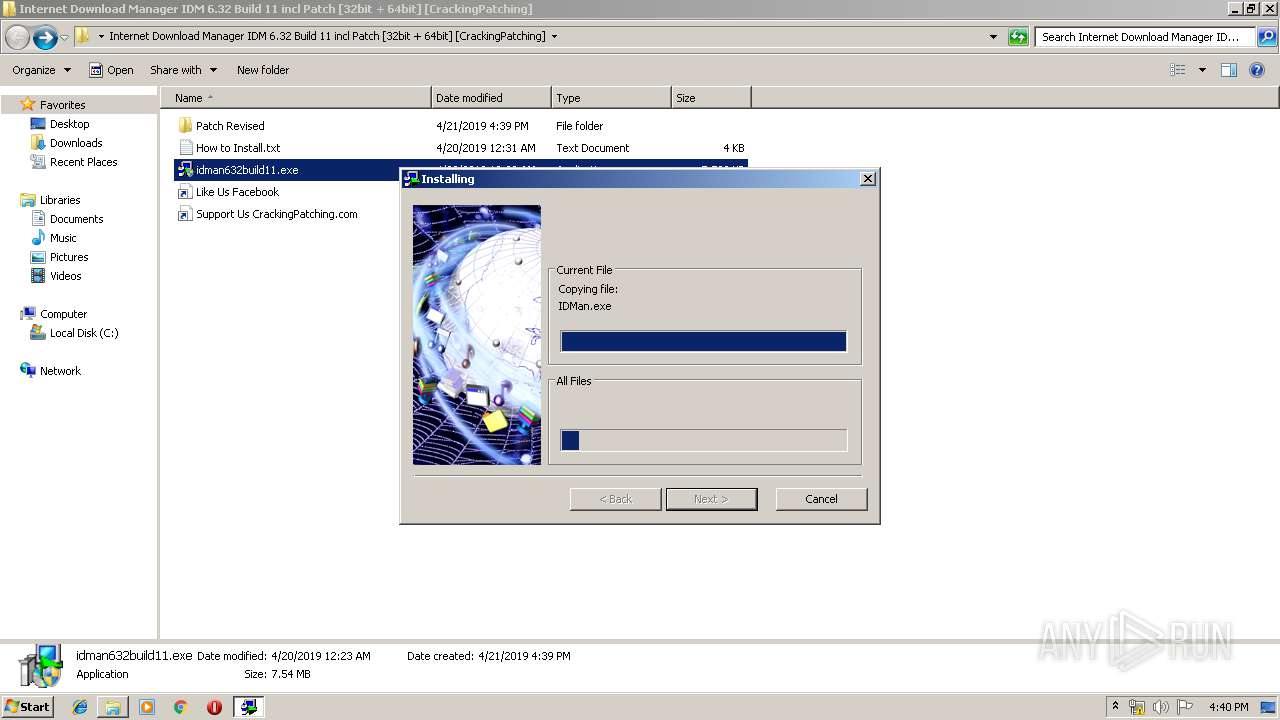Viewport: 1280px width, 720px height.
Task: Click the Change your view icon
Action: (x=1178, y=70)
